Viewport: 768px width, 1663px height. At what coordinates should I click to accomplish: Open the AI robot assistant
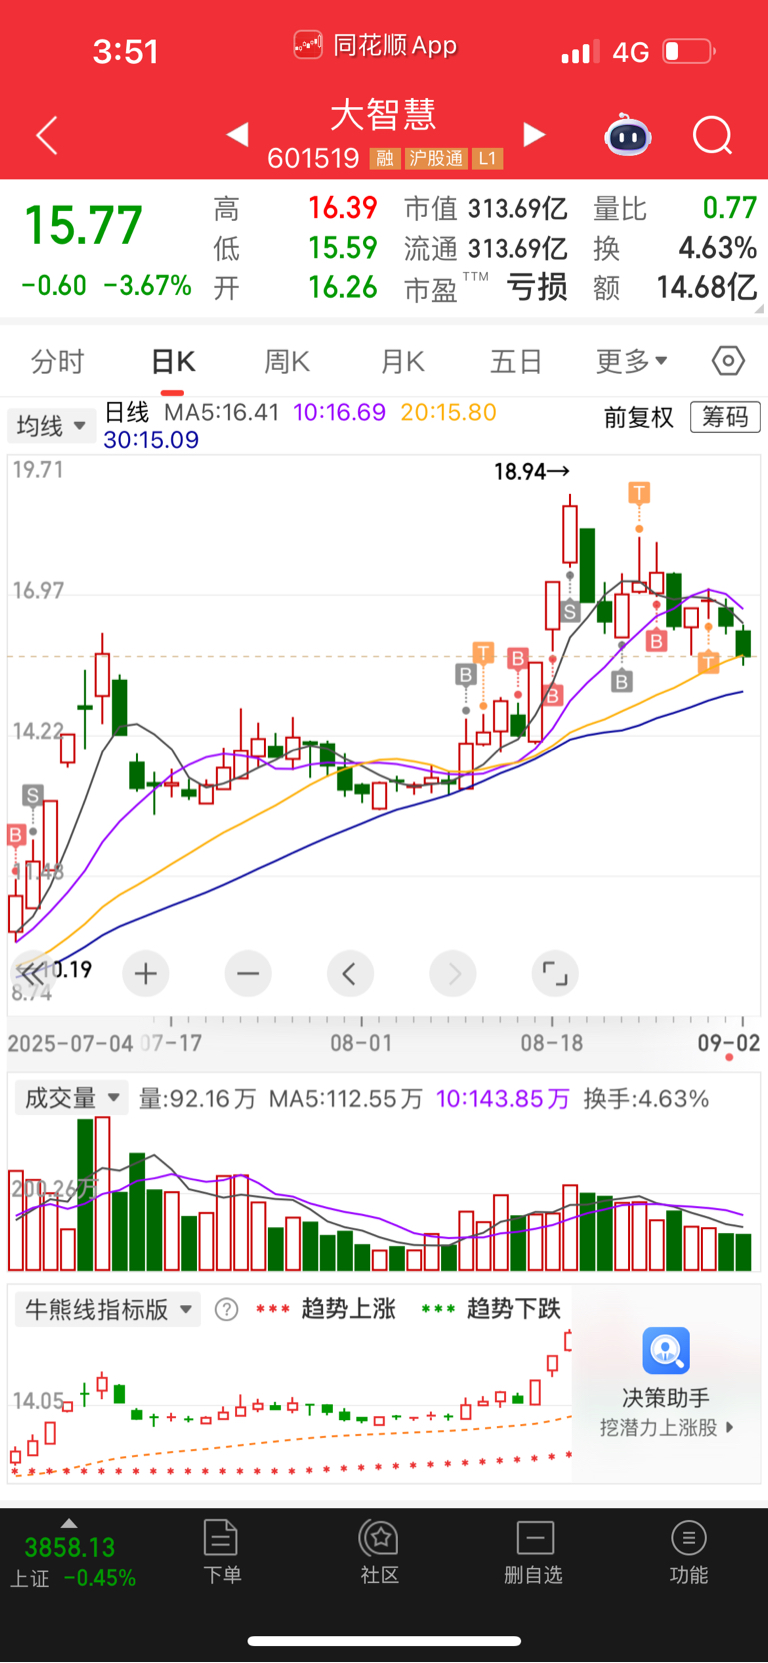(628, 135)
